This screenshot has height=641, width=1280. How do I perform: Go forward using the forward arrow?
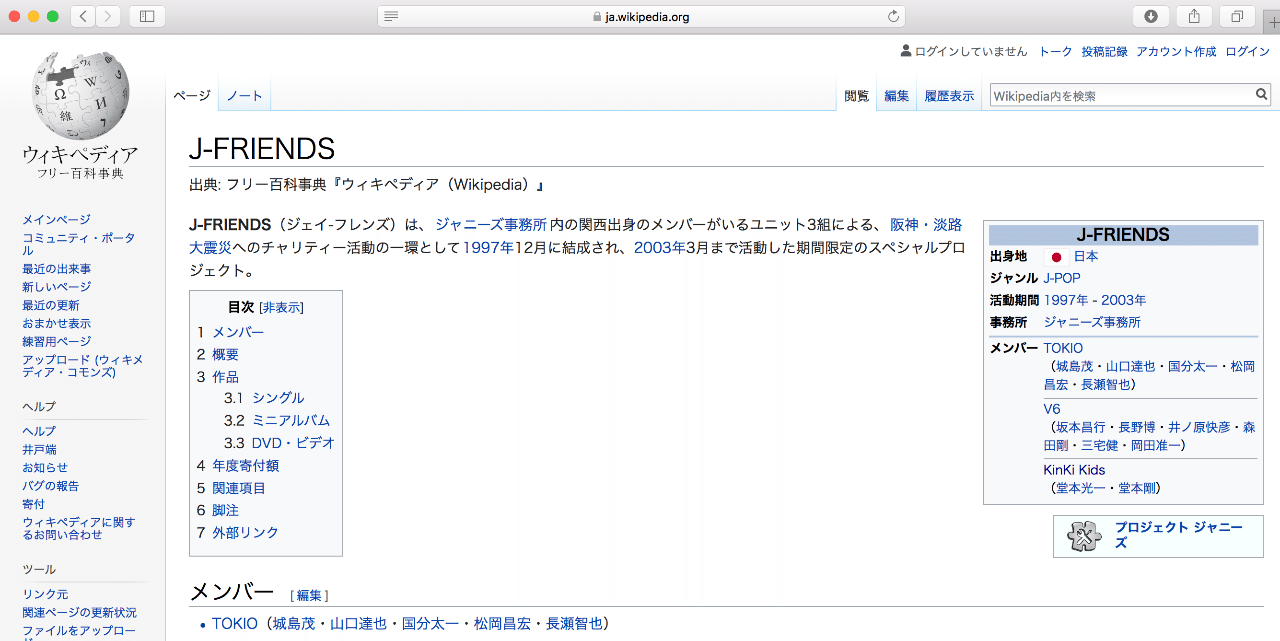click(x=107, y=16)
